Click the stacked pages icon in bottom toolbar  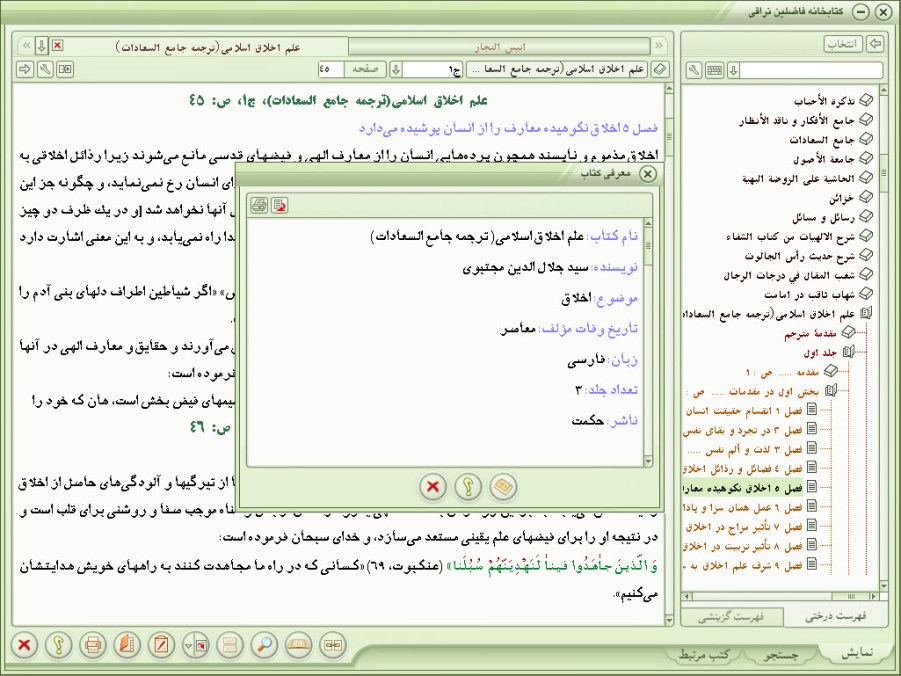coord(230,644)
